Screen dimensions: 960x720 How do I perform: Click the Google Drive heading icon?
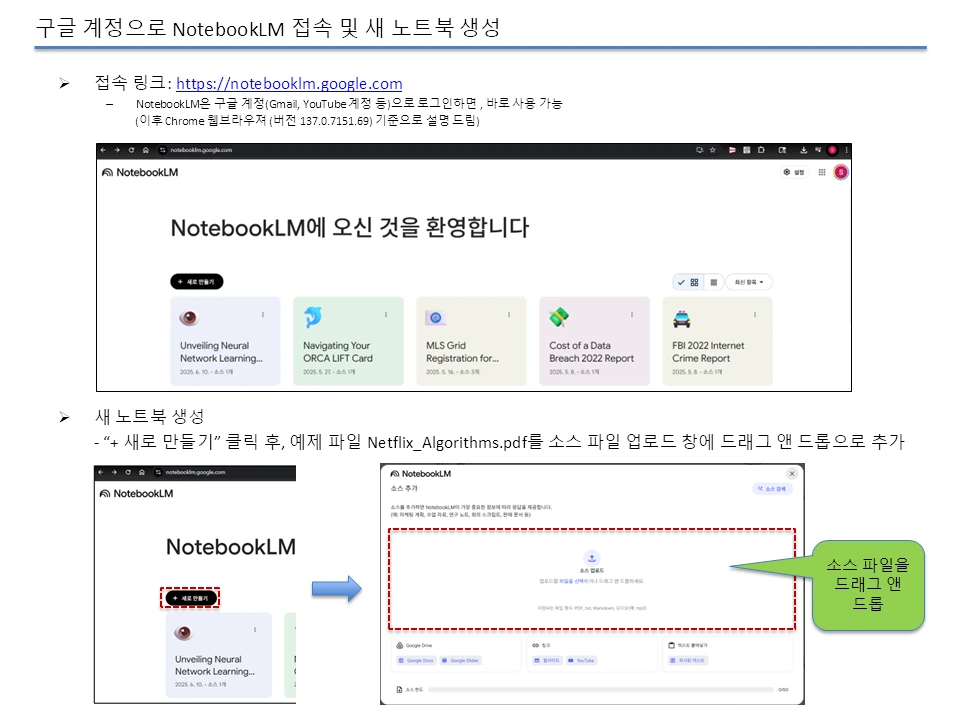[399, 645]
